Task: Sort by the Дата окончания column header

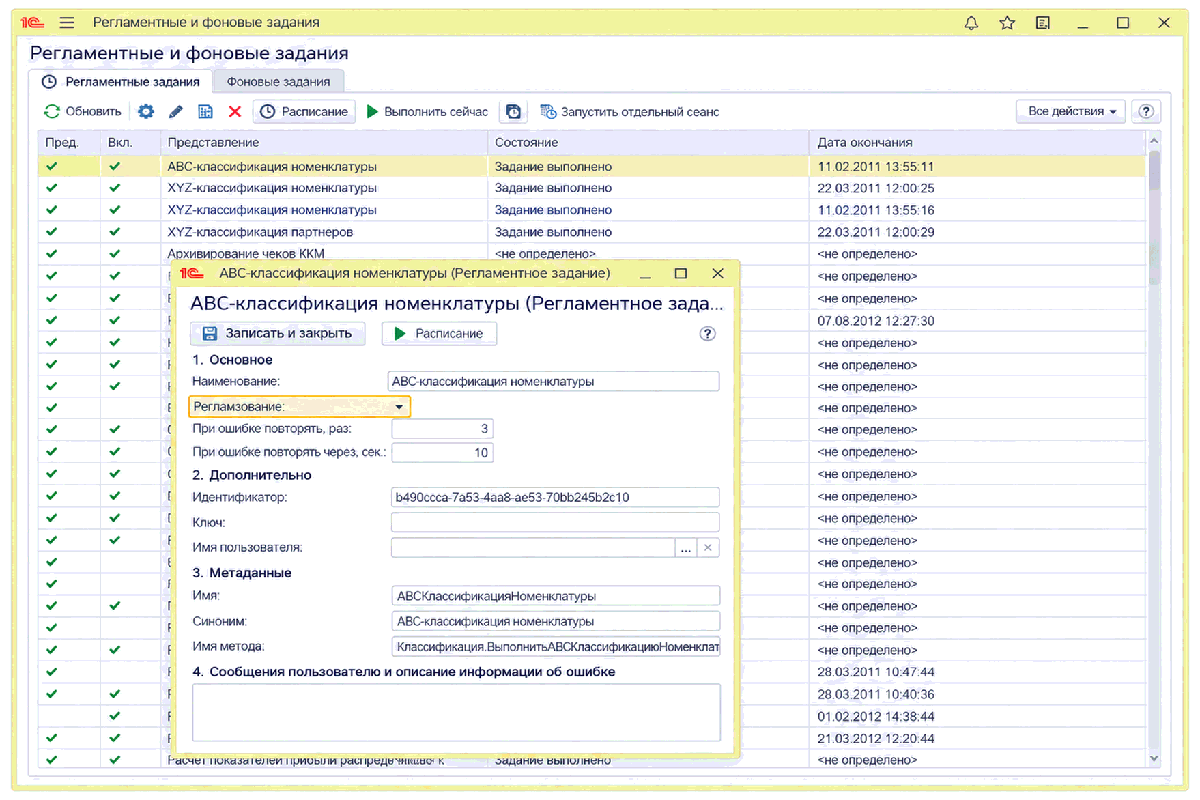Action: [978, 143]
